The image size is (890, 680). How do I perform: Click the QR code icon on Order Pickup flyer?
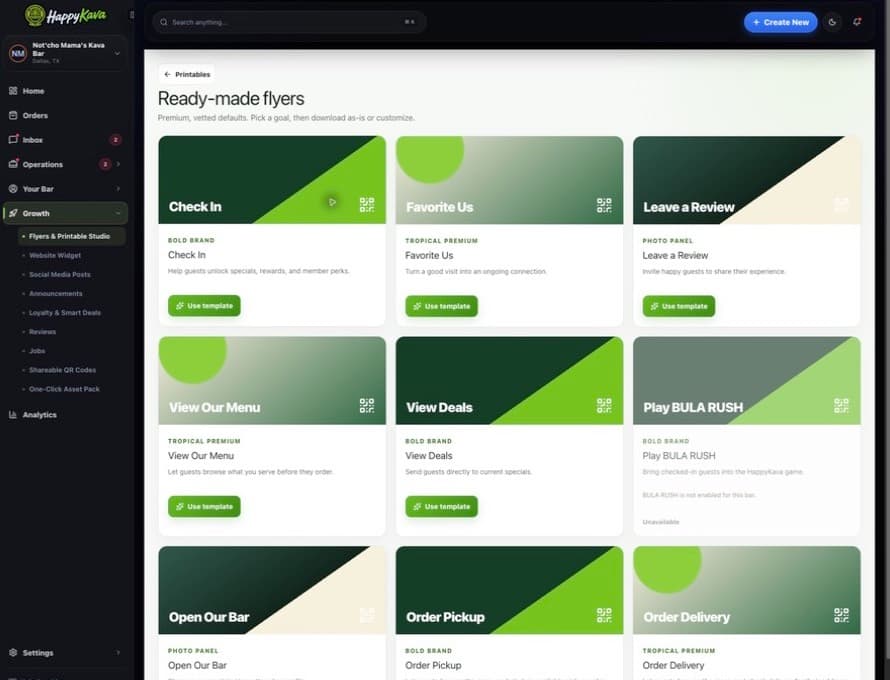[x=604, y=615]
